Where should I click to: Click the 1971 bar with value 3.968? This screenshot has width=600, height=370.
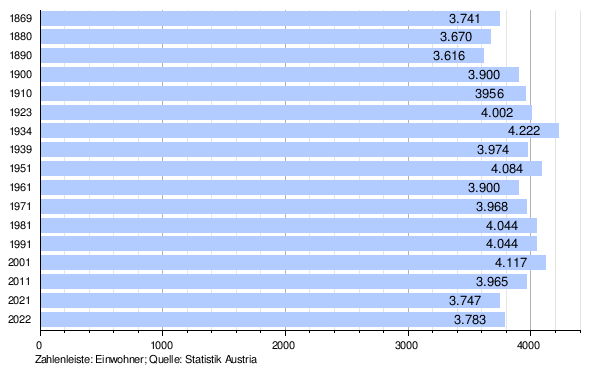click(284, 206)
